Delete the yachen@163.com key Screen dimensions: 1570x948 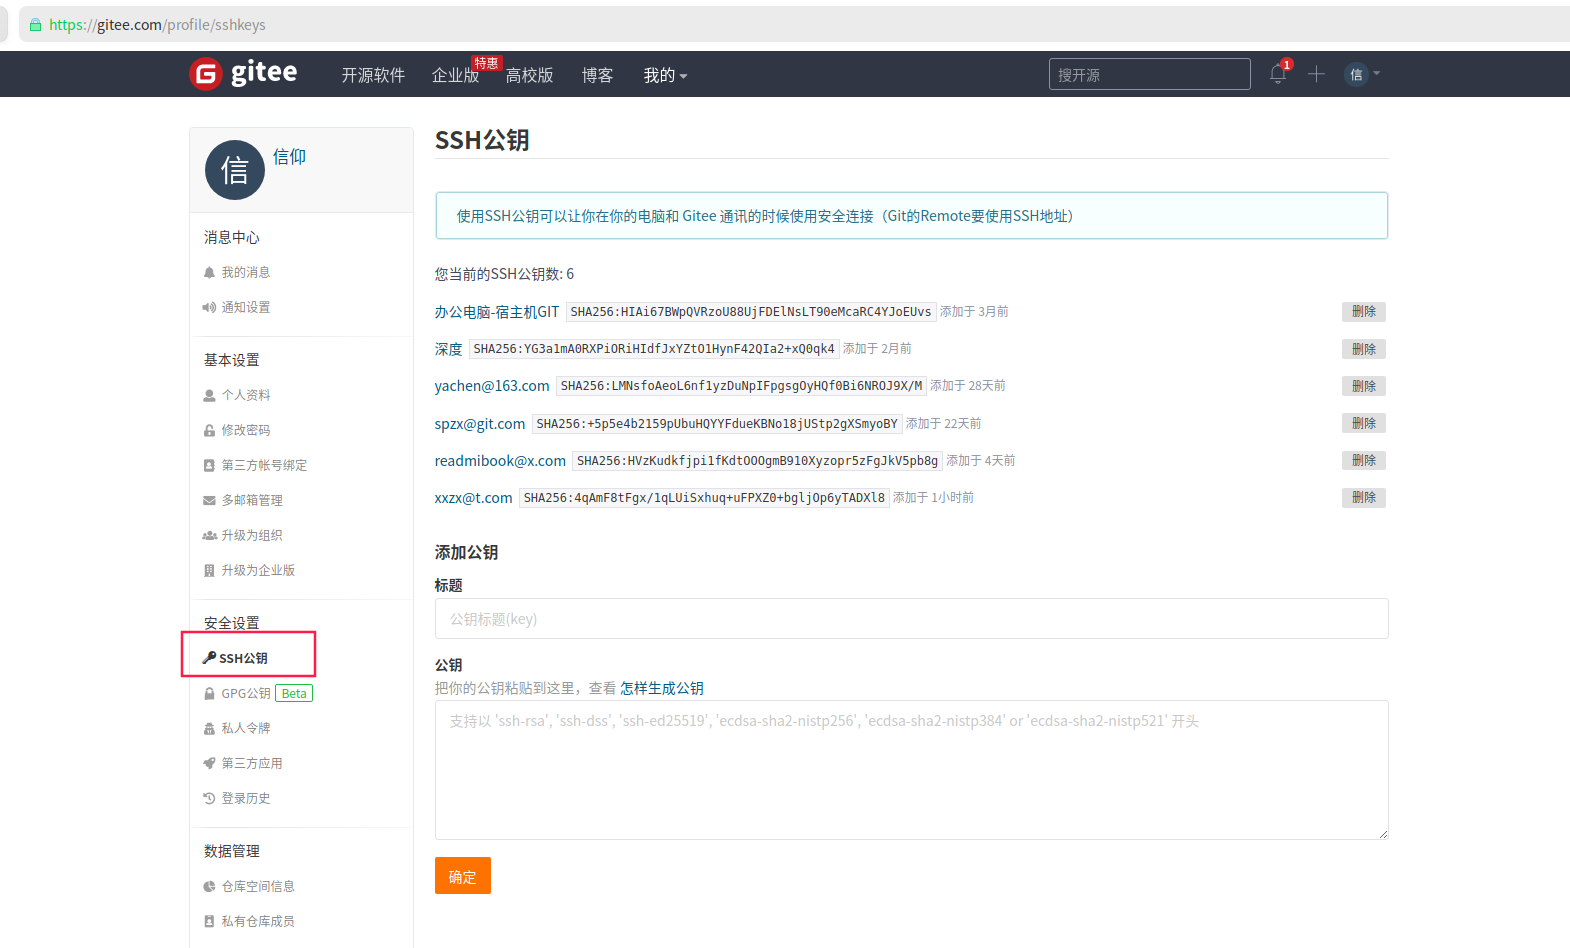click(x=1364, y=386)
